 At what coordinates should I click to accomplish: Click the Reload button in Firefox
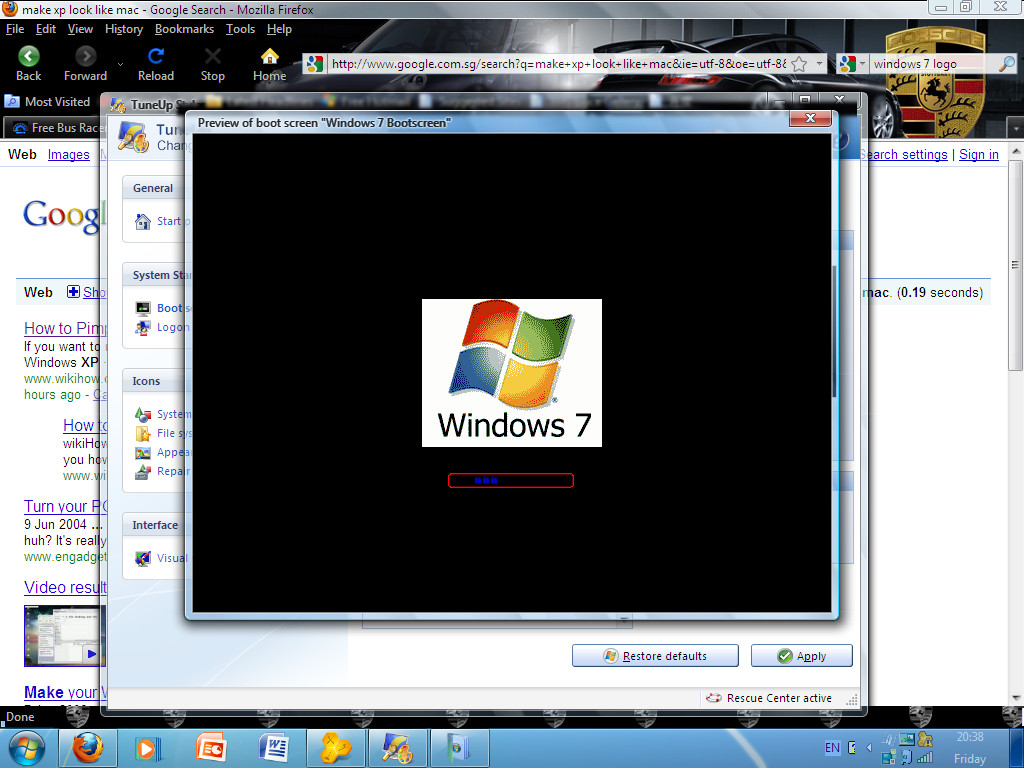(155, 62)
